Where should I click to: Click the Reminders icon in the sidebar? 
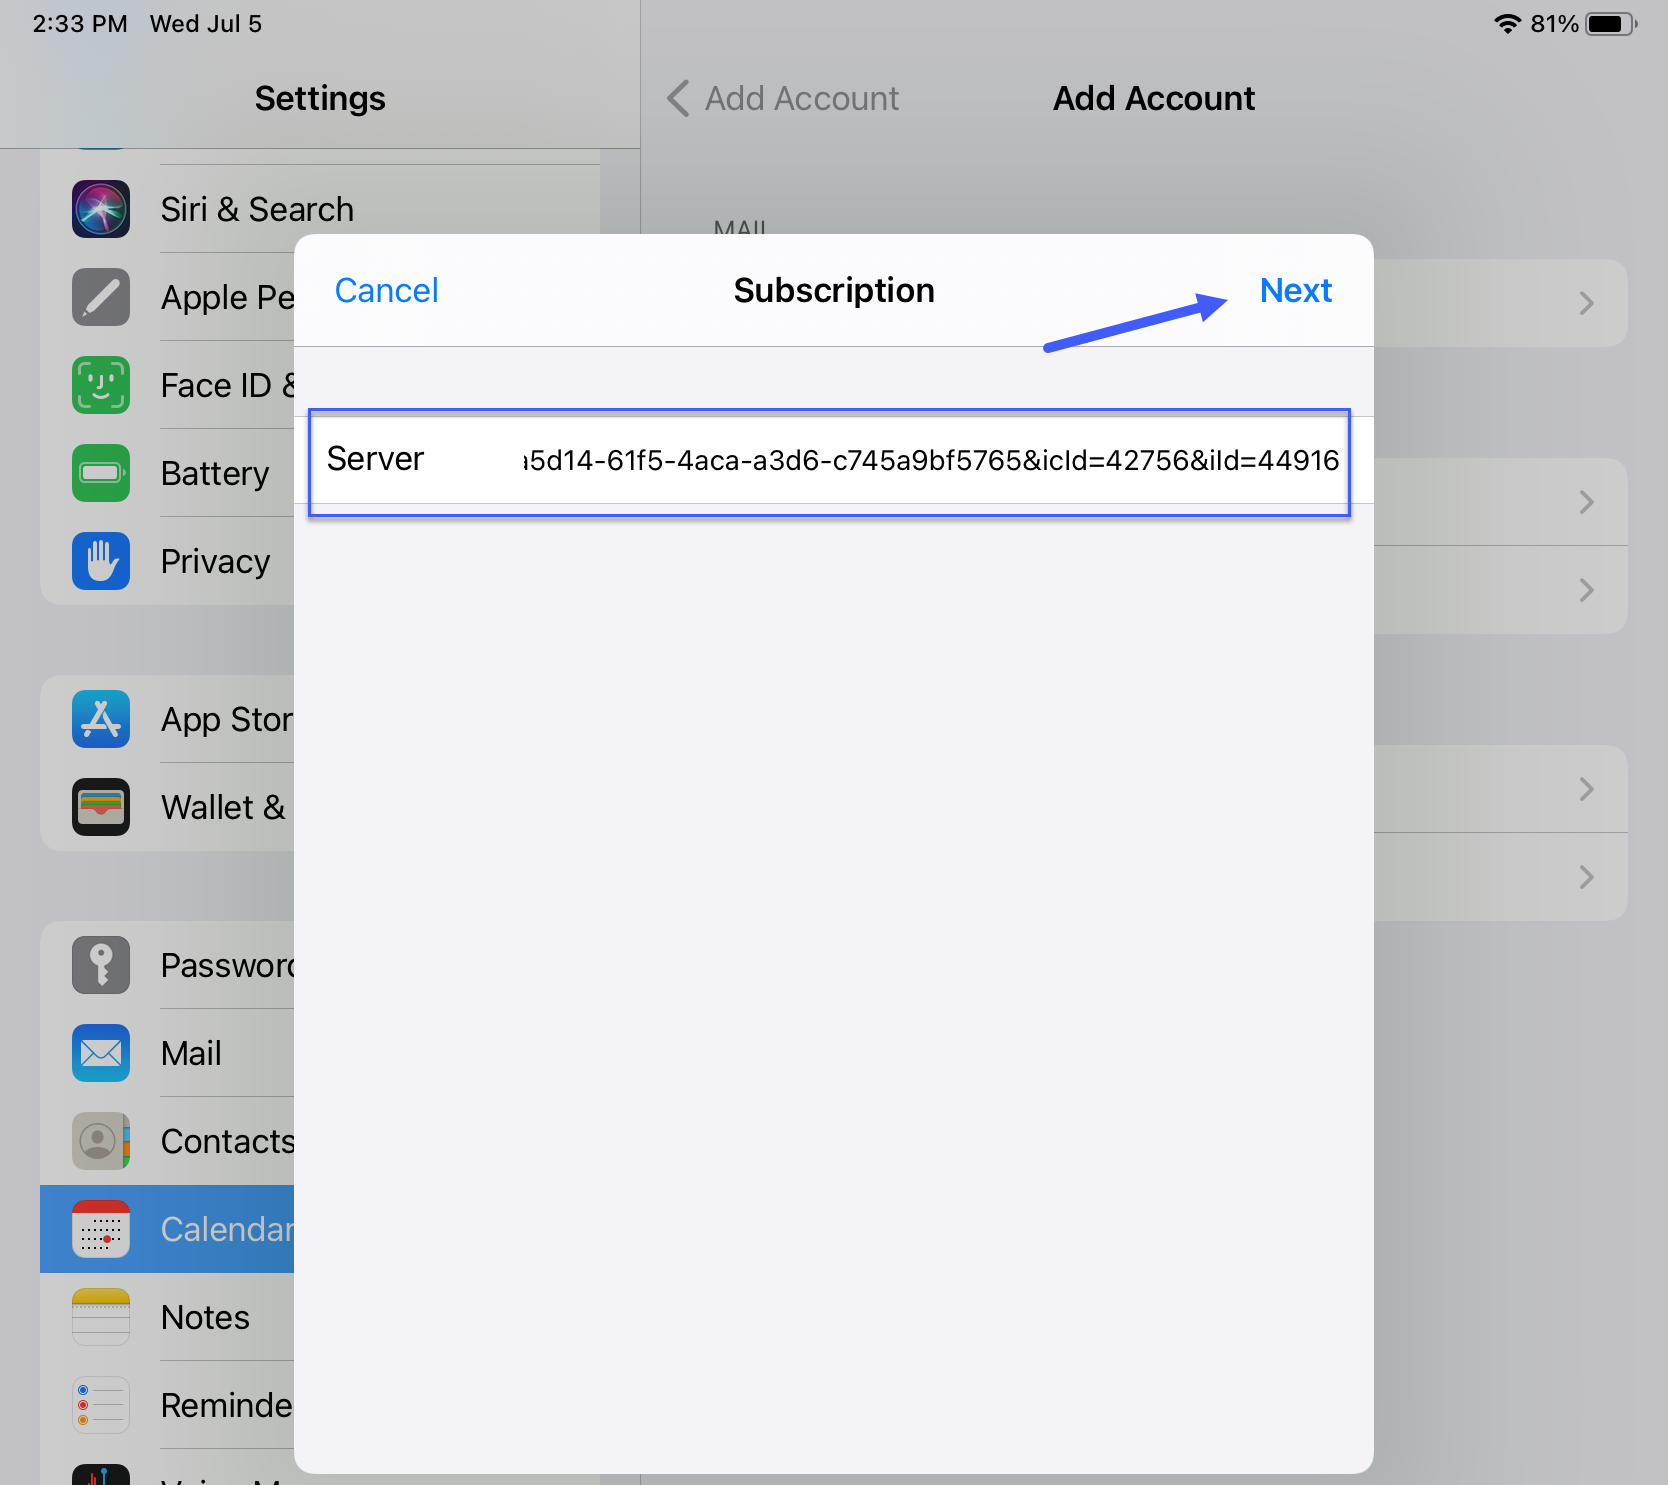click(x=100, y=1405)
